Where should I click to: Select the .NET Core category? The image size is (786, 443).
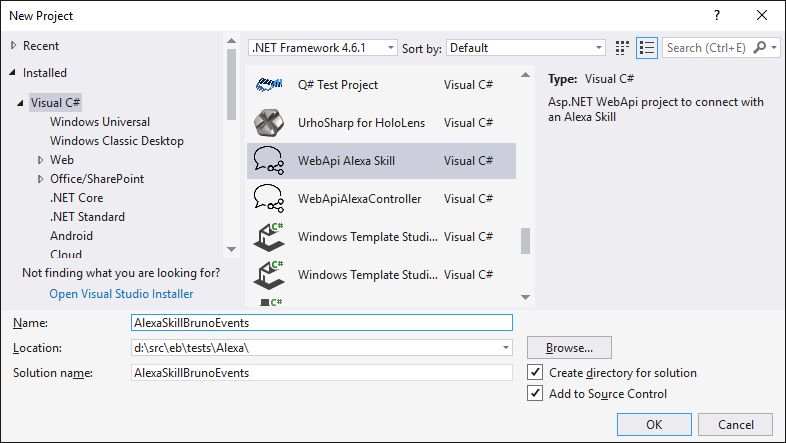click(x=76, y=198)
